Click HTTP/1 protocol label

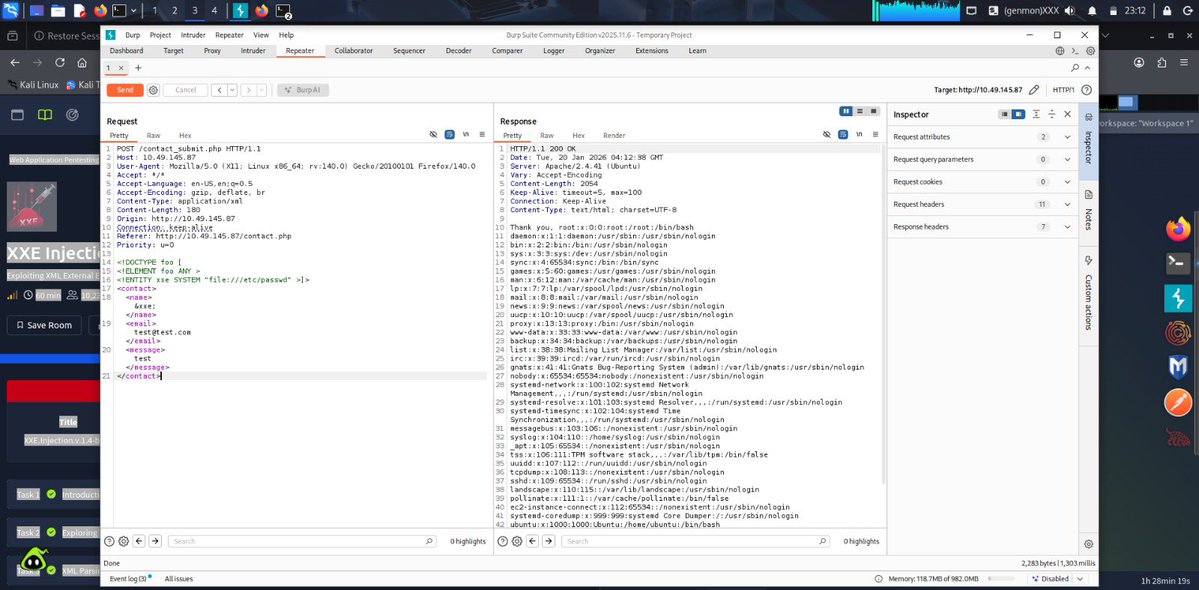coord(1063,90)
